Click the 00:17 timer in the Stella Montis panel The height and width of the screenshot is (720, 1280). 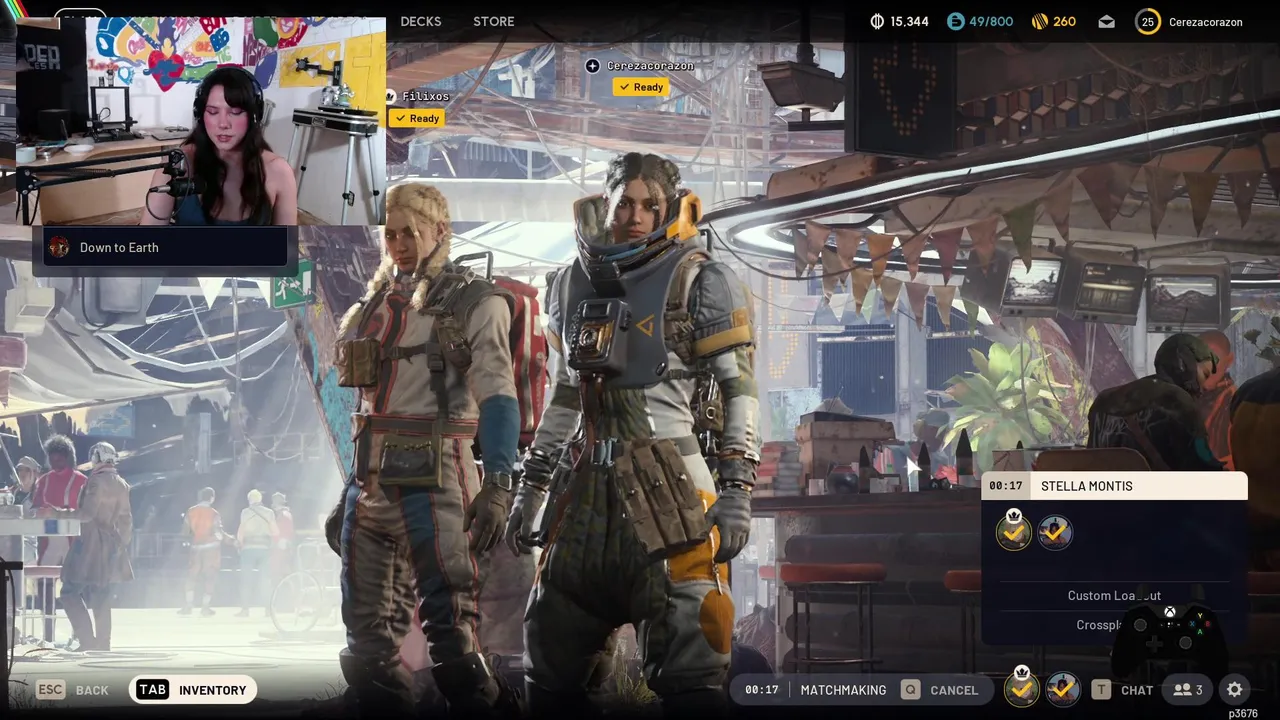tap(1005, 486)
